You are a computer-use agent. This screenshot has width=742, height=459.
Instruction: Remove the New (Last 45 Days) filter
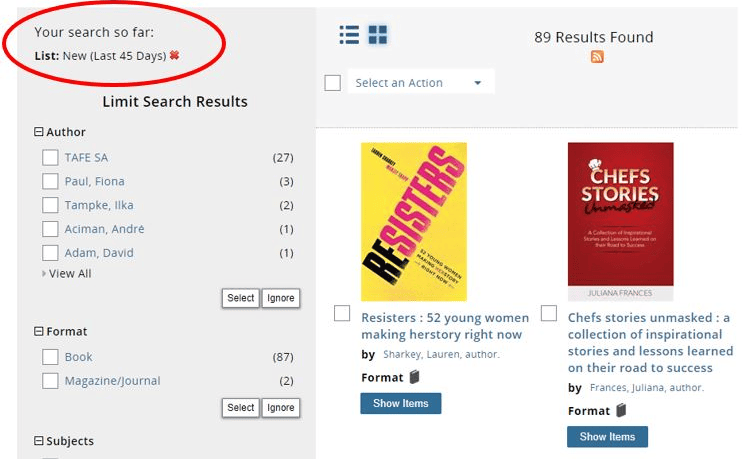174,56
